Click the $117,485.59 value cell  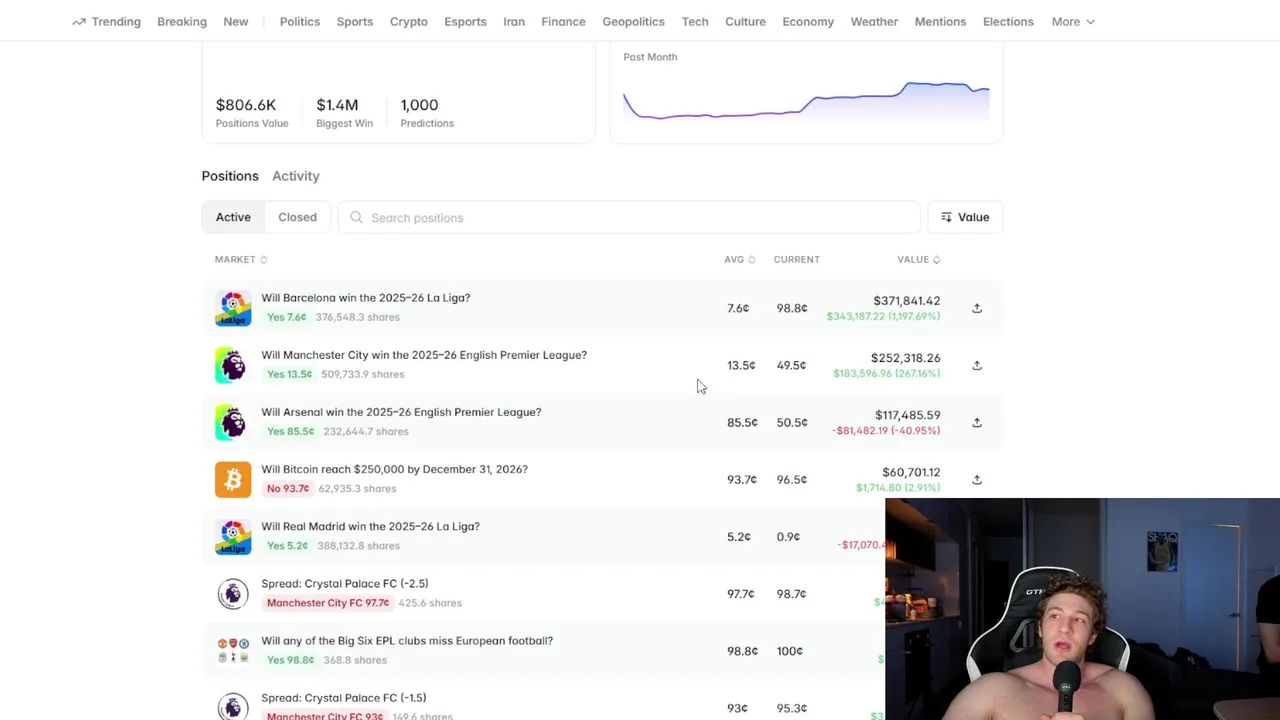point(907,415)
